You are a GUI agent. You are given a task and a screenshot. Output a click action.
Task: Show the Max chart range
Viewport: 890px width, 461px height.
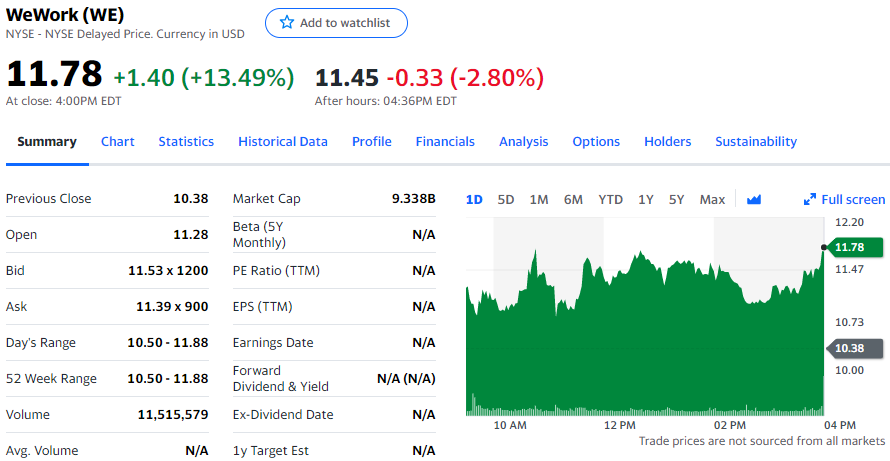pos(712,199)
